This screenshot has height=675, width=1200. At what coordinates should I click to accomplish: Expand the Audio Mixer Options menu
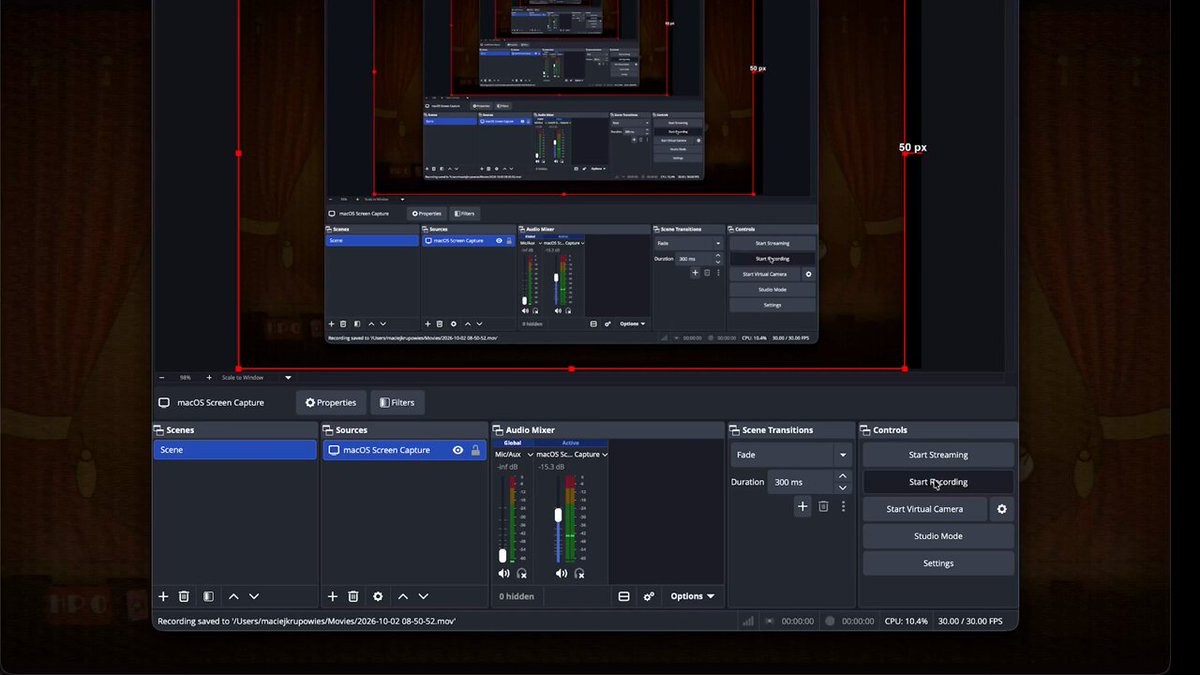tap(692, 596)
